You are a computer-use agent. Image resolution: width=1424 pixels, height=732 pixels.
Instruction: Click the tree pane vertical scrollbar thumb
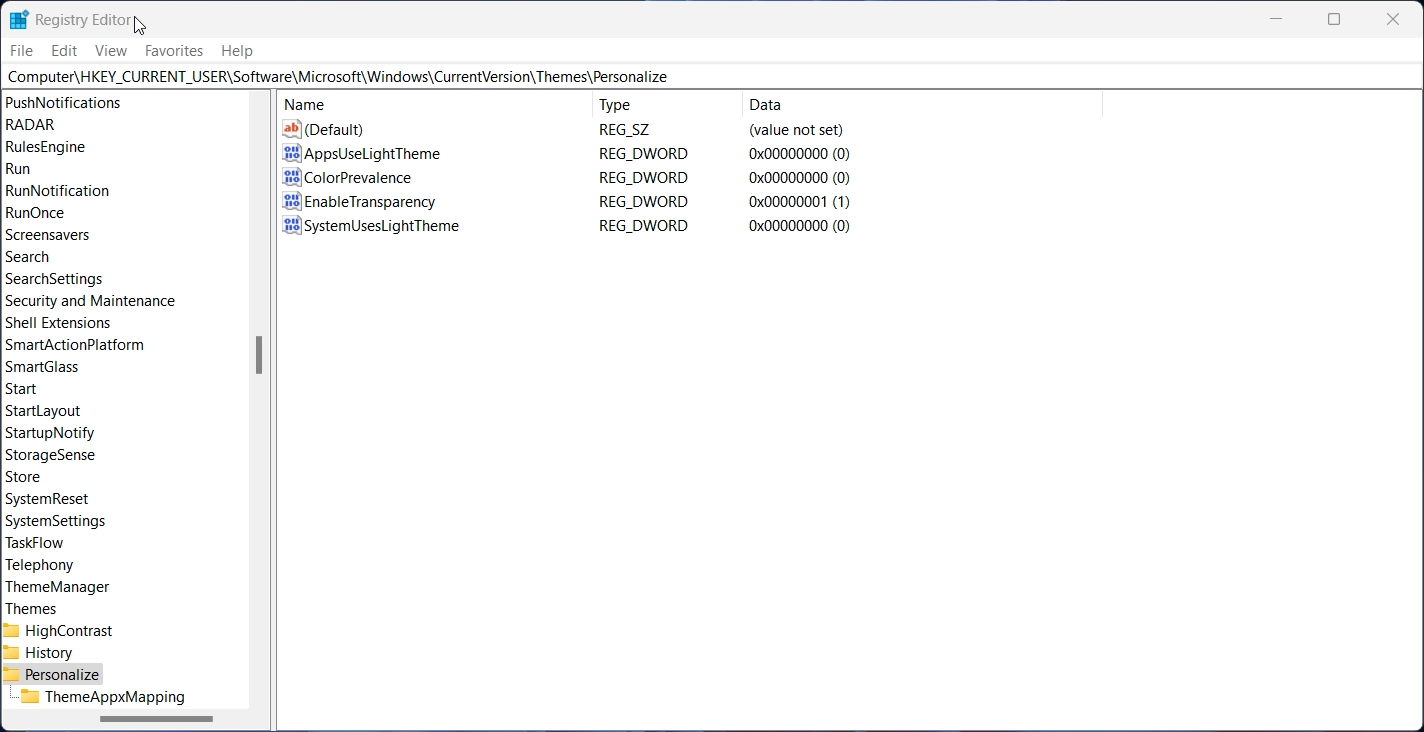click(259, 355)
